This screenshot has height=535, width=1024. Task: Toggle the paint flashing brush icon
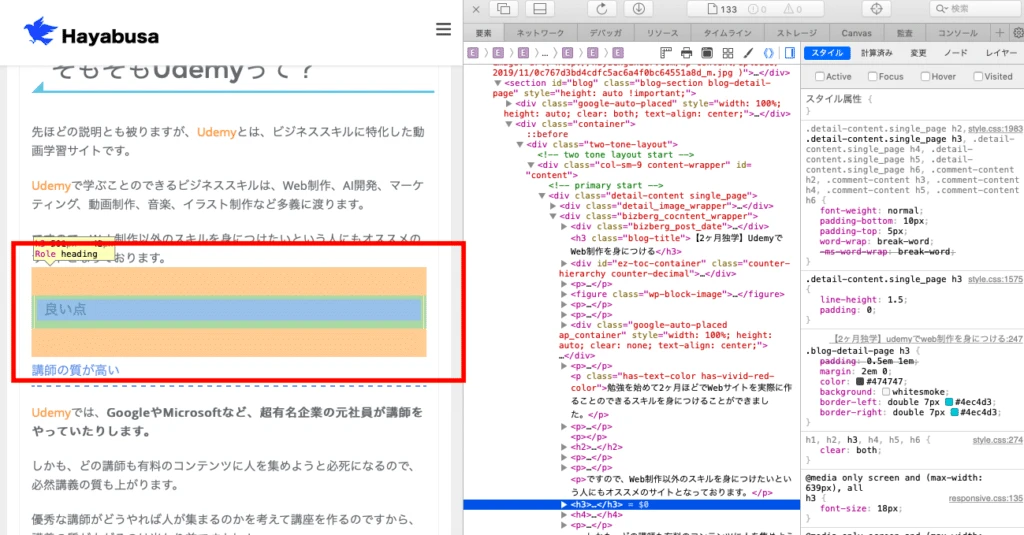pyautogui.click(x=748, y=53)
